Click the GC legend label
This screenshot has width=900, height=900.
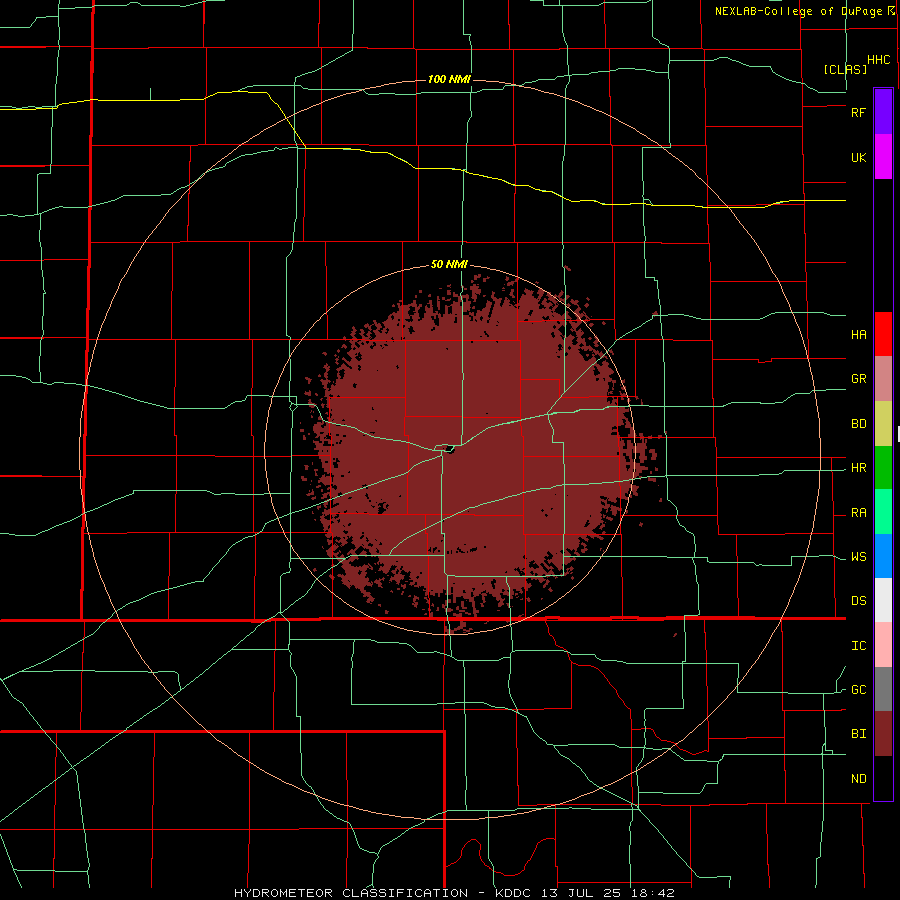(x=858, y=690)
